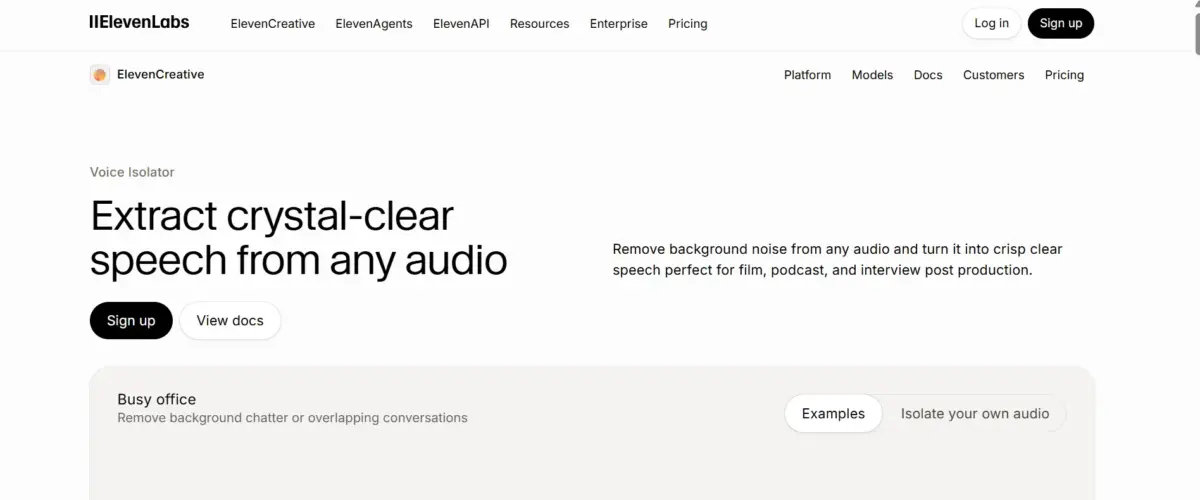Open Pricing in the sub-navigation
This screenshot has width=1200, height=500.
[1064, 75]
